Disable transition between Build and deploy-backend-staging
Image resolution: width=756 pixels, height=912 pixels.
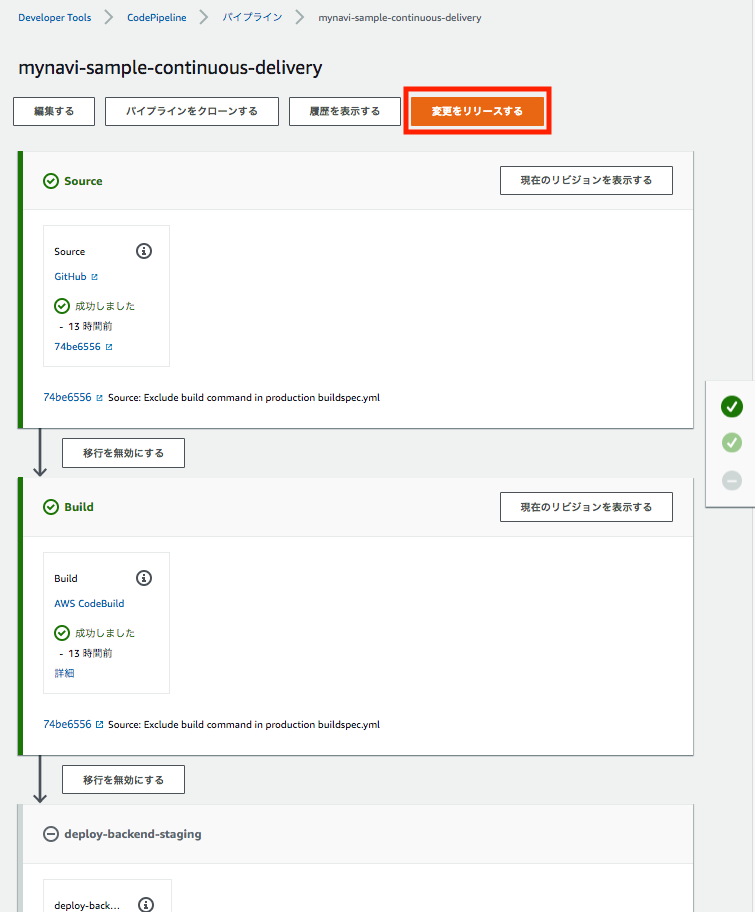point(123,780)
